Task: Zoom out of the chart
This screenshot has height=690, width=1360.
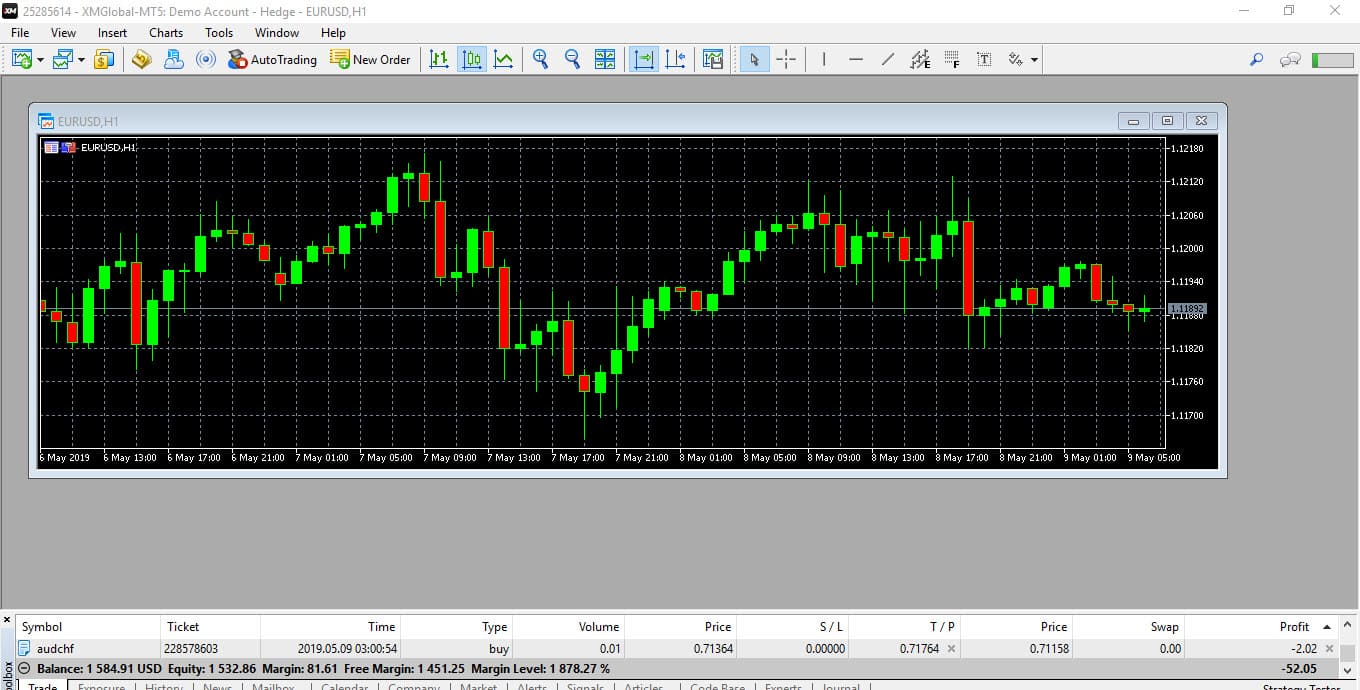Action: 572,59
